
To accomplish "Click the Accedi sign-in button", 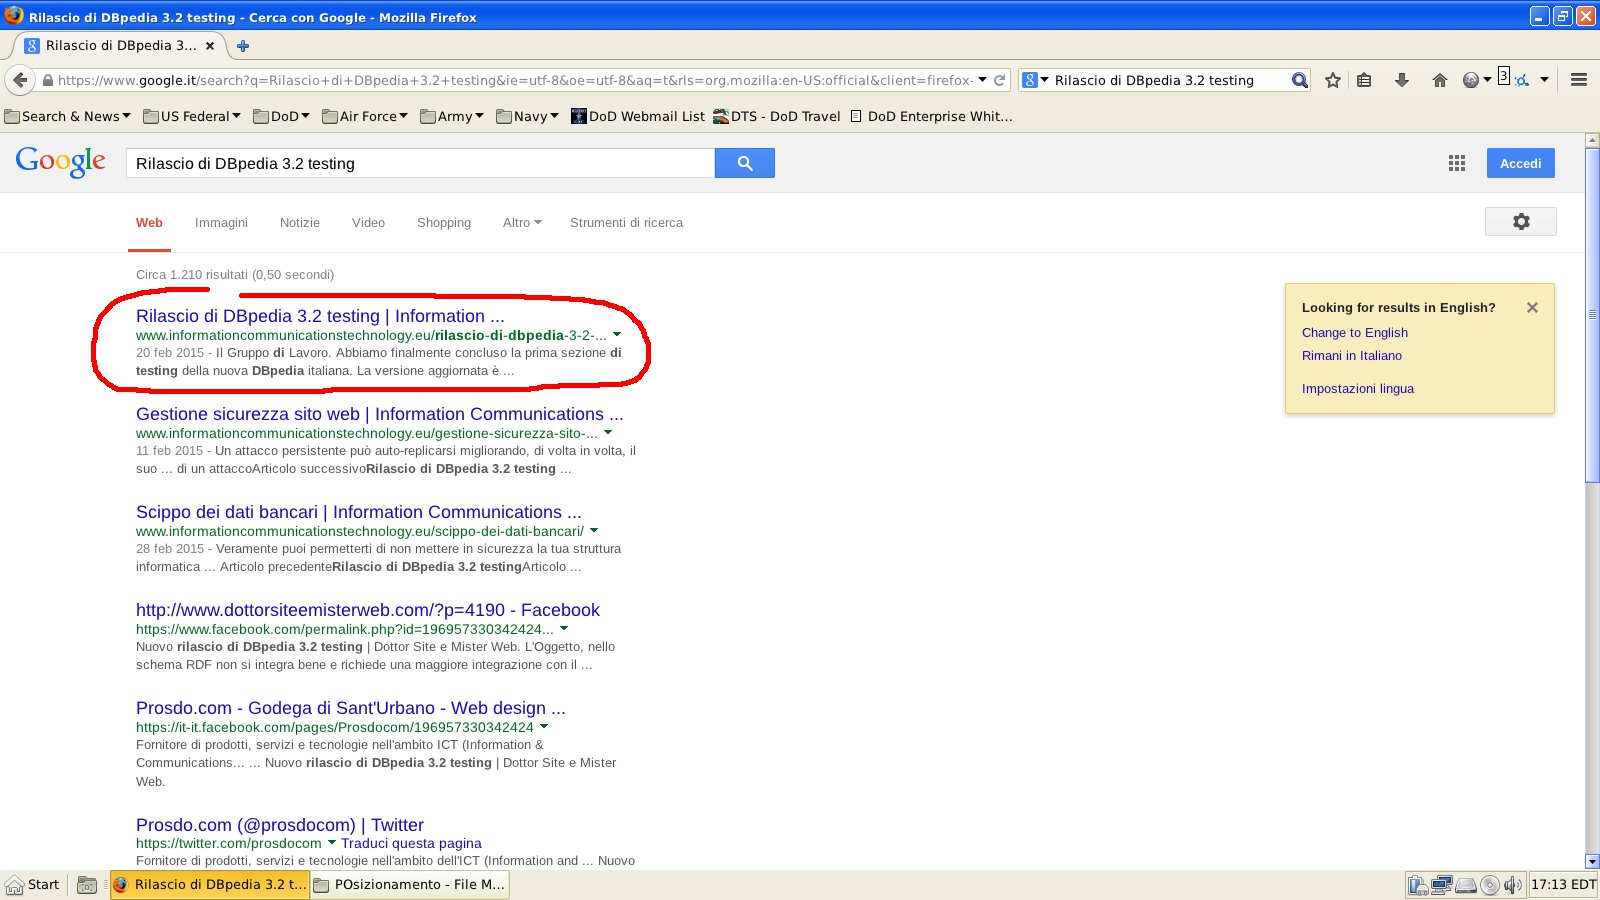I will [x=1520, y=163].
